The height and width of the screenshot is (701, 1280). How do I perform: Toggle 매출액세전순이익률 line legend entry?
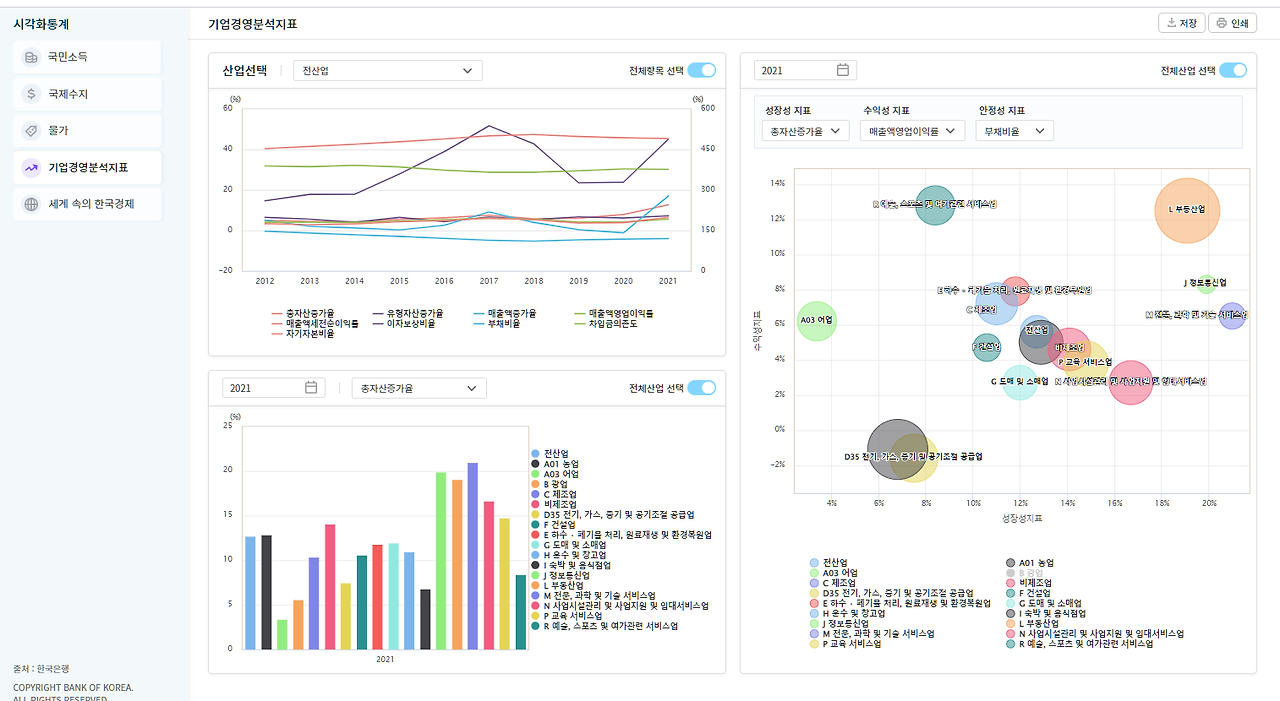point(315,324)
